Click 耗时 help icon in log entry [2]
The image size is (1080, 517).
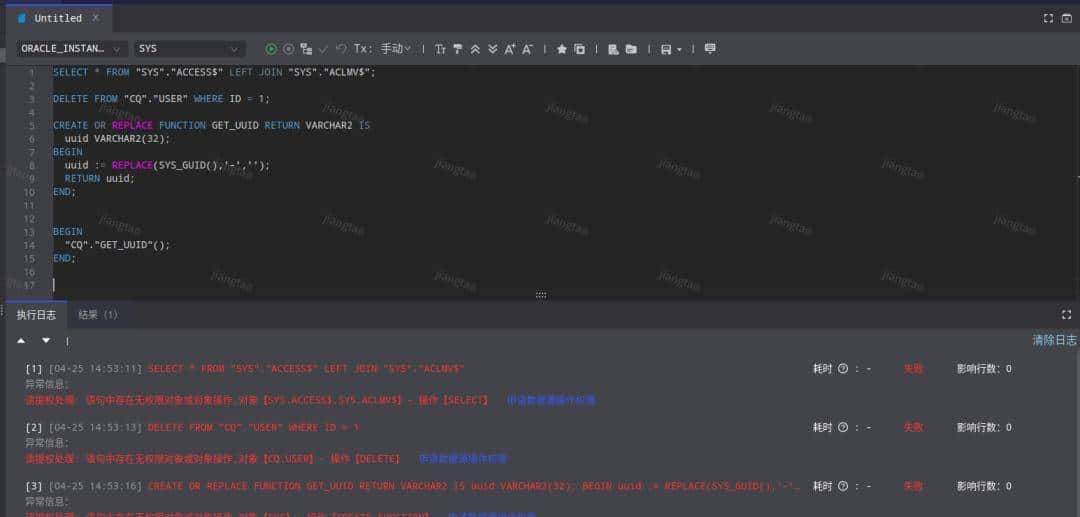842,428
